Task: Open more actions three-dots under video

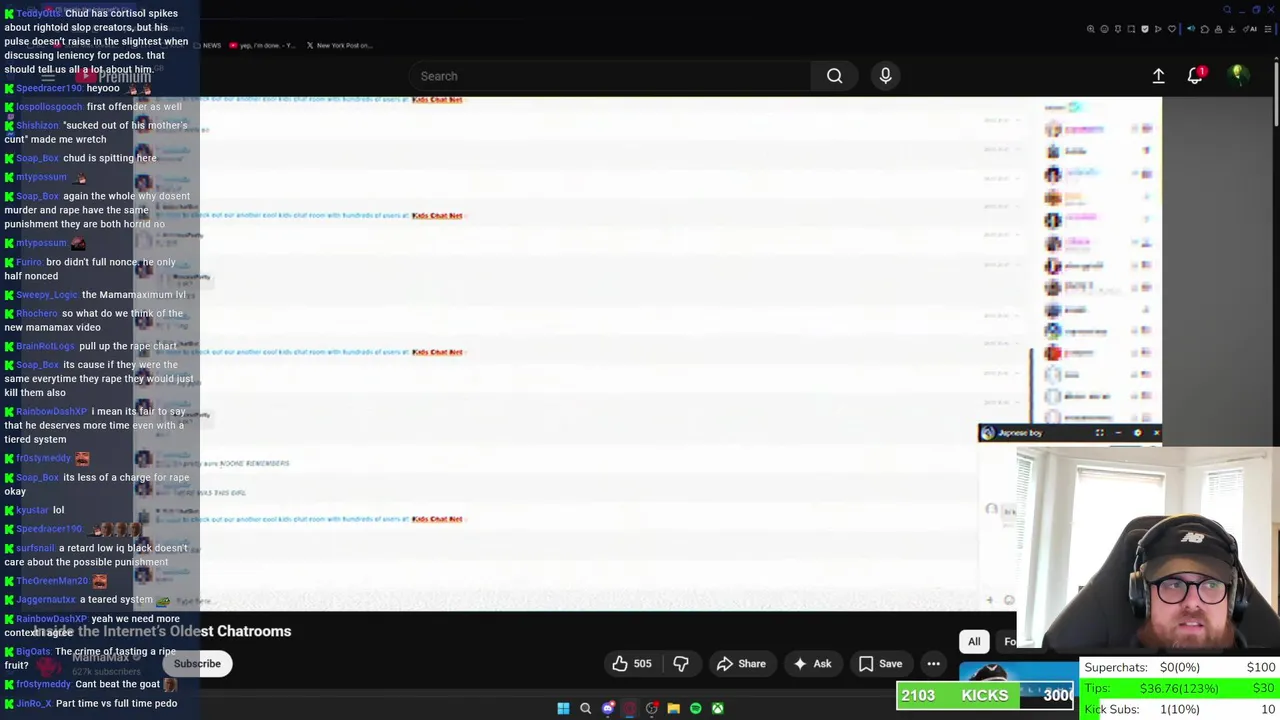Action: click(x=933, y=664)
